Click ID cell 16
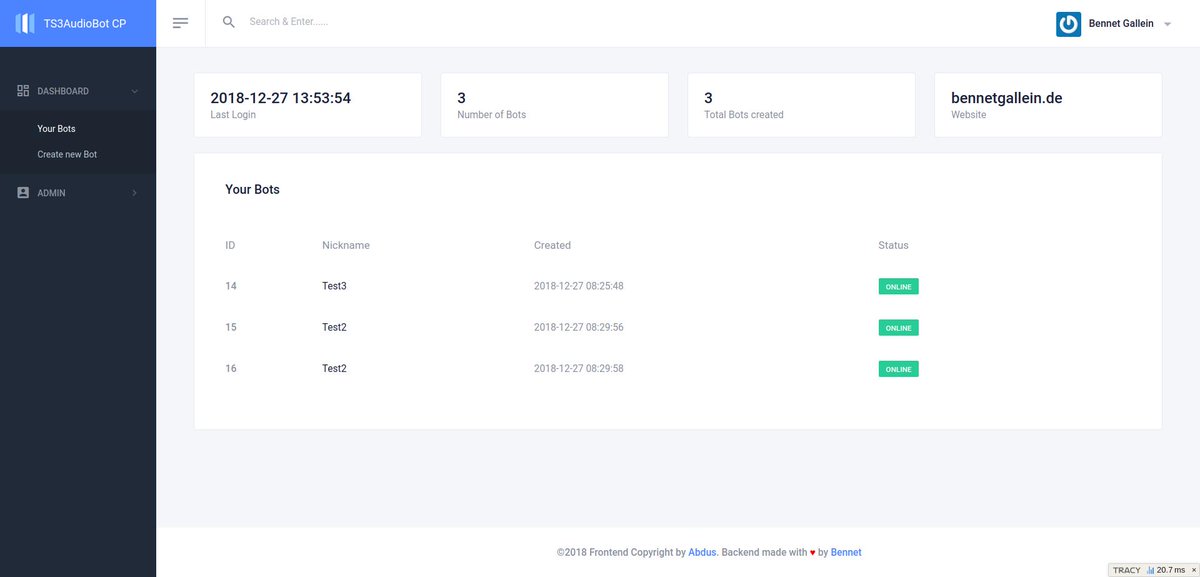The image size is (1200, 577). coord(231,368)
